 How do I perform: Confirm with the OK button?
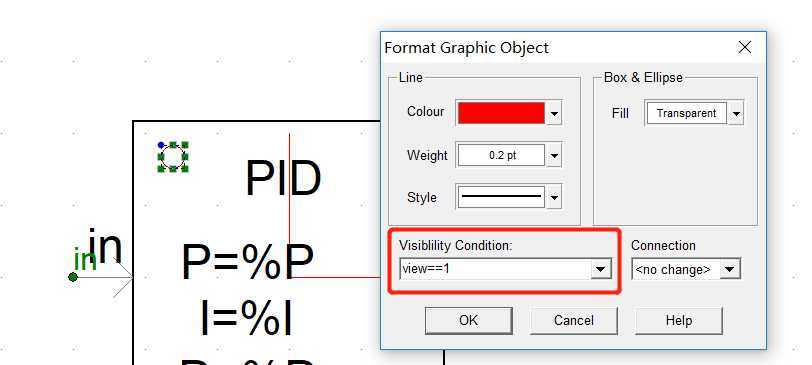tap(469, 320)
